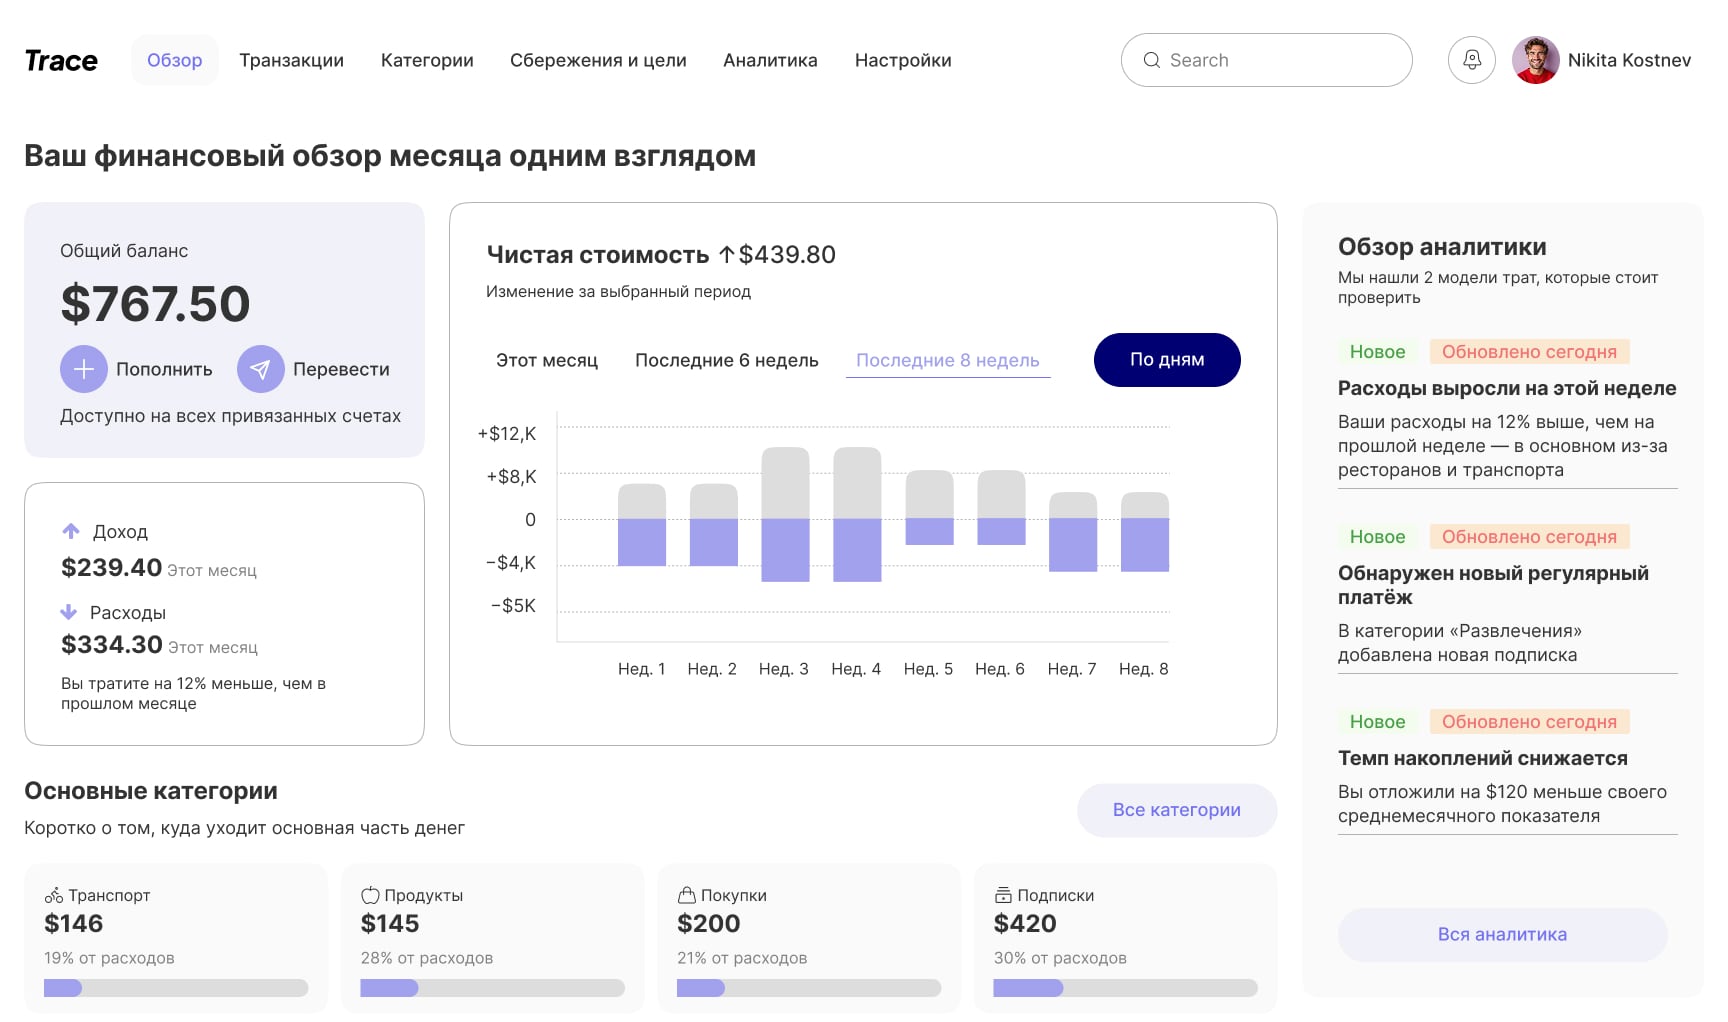Click the По дням button
Image resolution: width=1728 pixels, height=1022 pixels.
(1167, 360)
